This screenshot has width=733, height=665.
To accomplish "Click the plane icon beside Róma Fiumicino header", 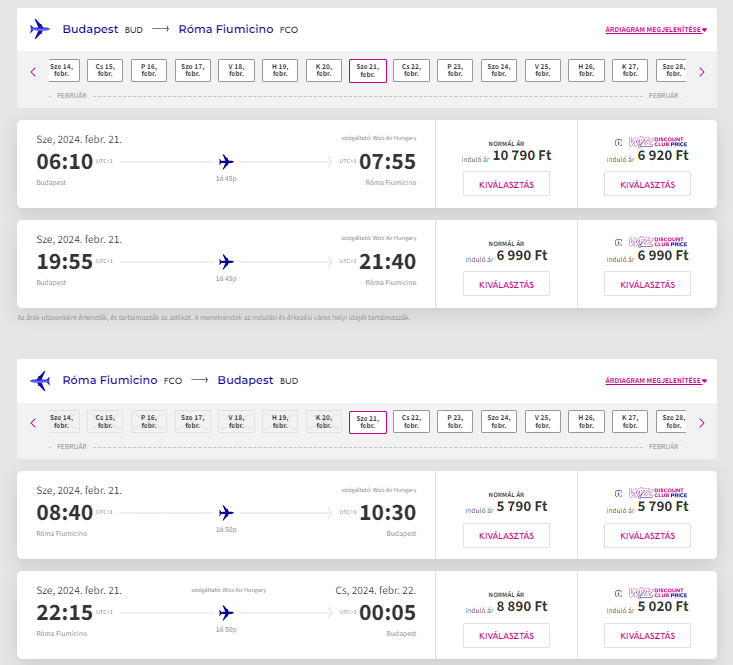I will point(40,380).
